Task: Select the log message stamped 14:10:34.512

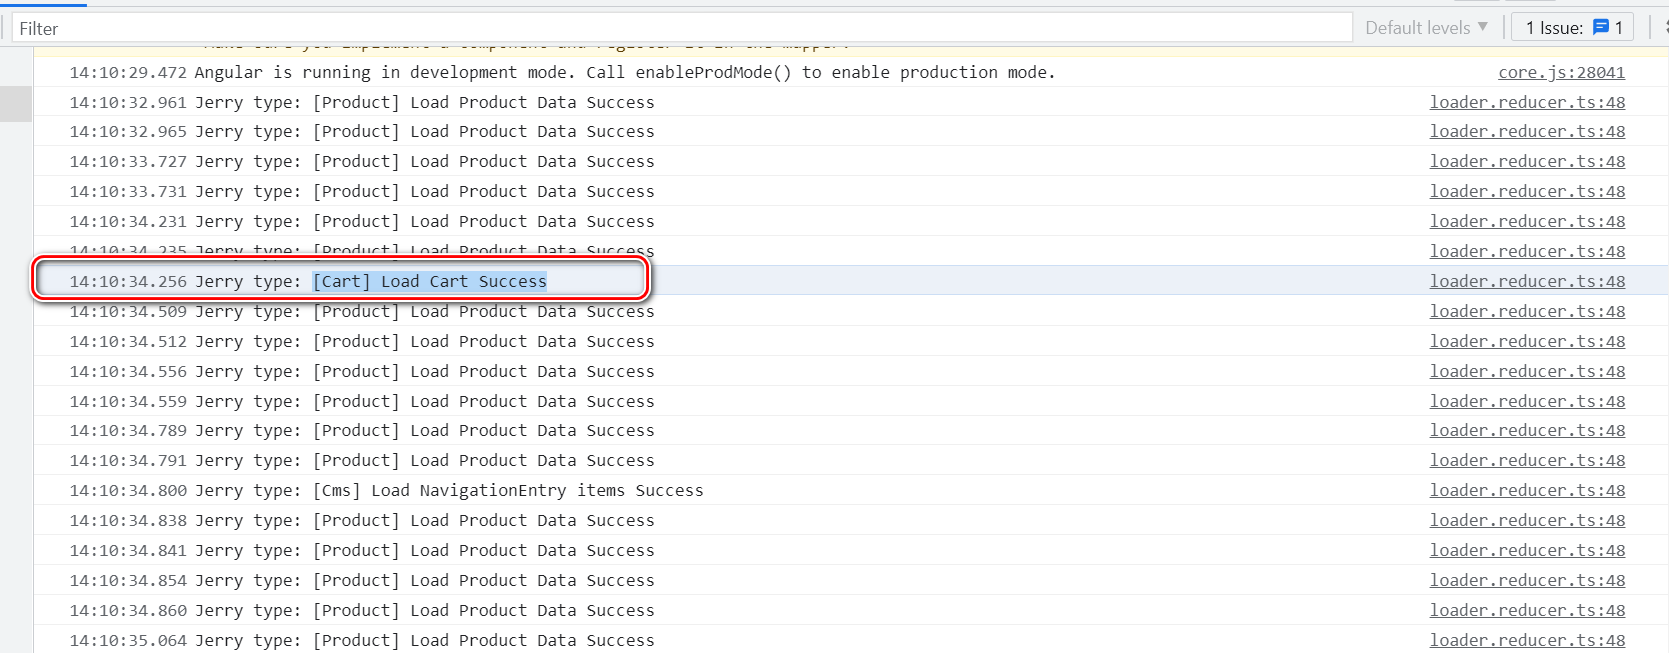Action: click(x=424, y=341)
